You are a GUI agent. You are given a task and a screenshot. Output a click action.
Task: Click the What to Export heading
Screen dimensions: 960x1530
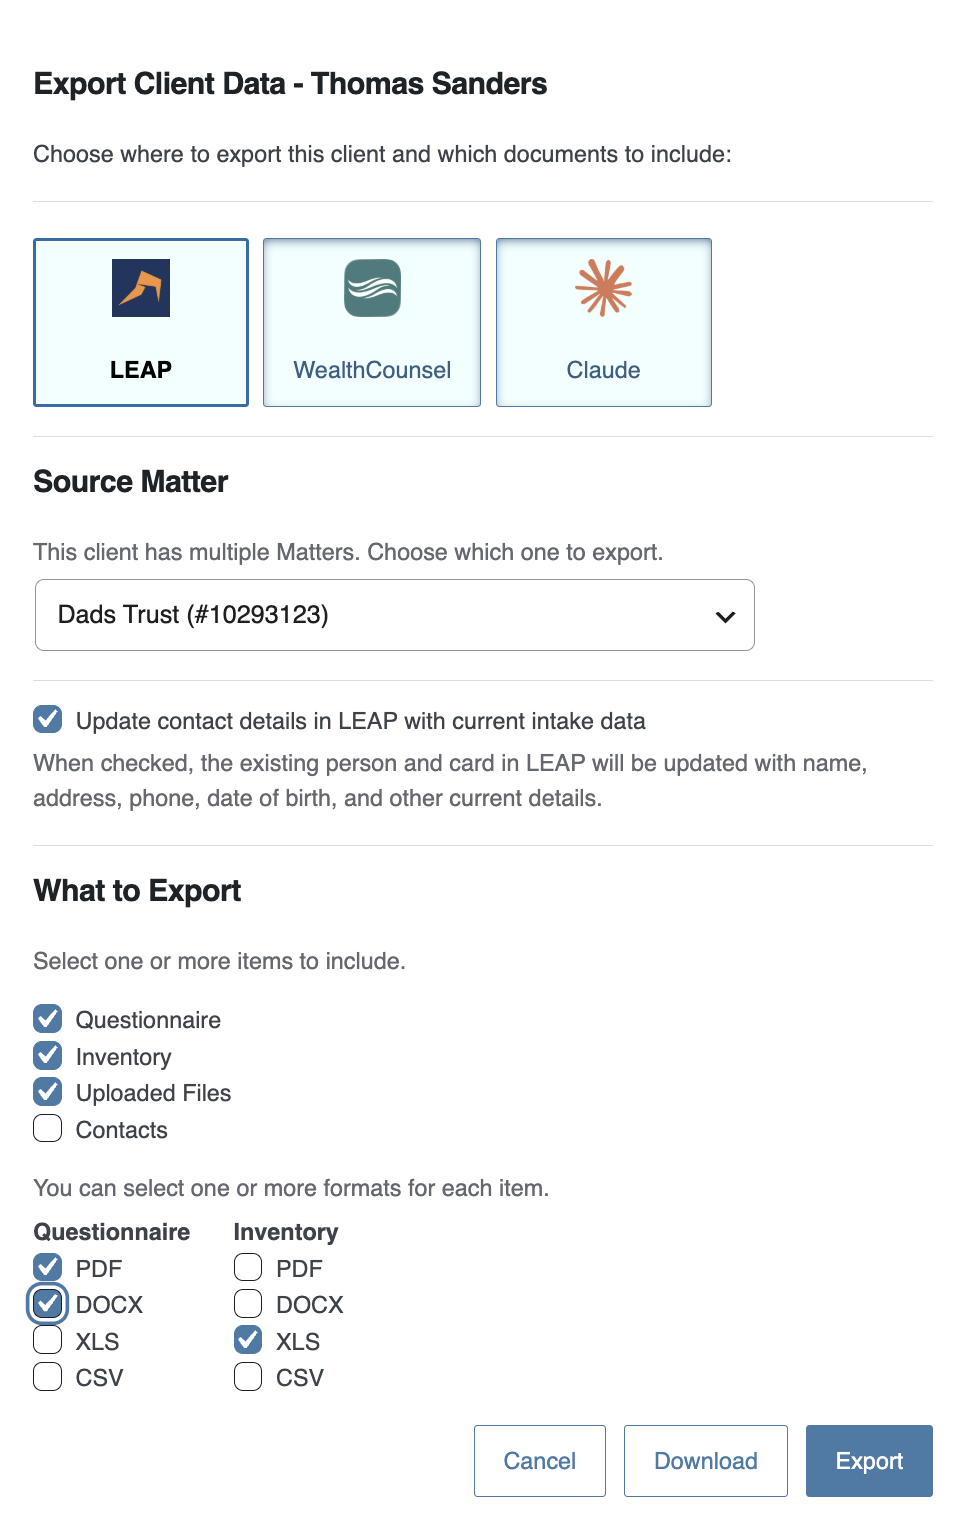(x=137, y=891)
